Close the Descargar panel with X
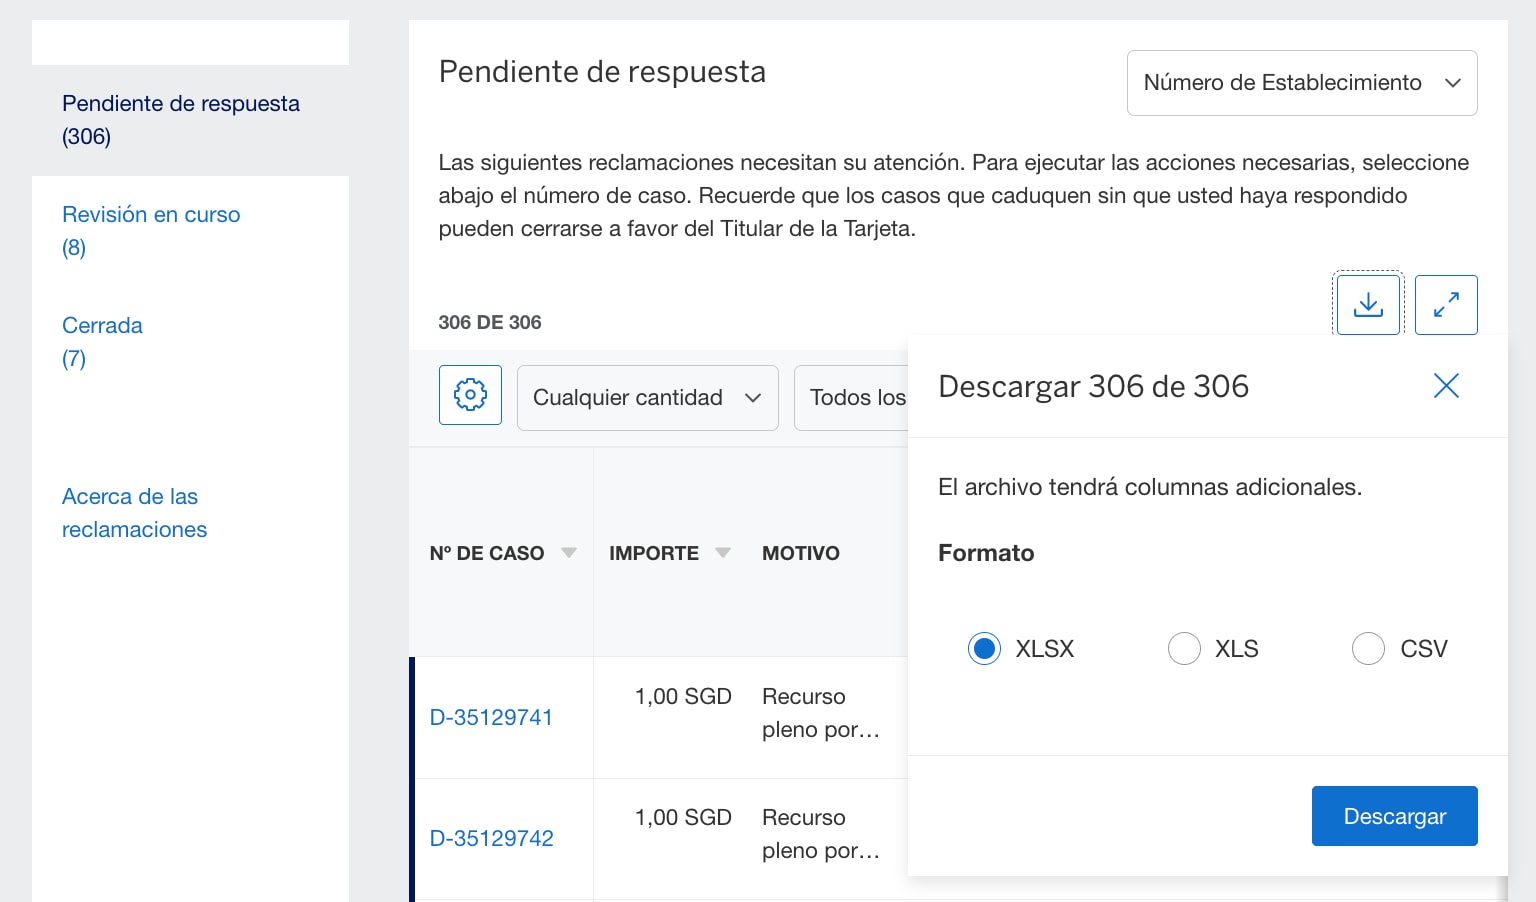1536x902 pixels. 1446,386
